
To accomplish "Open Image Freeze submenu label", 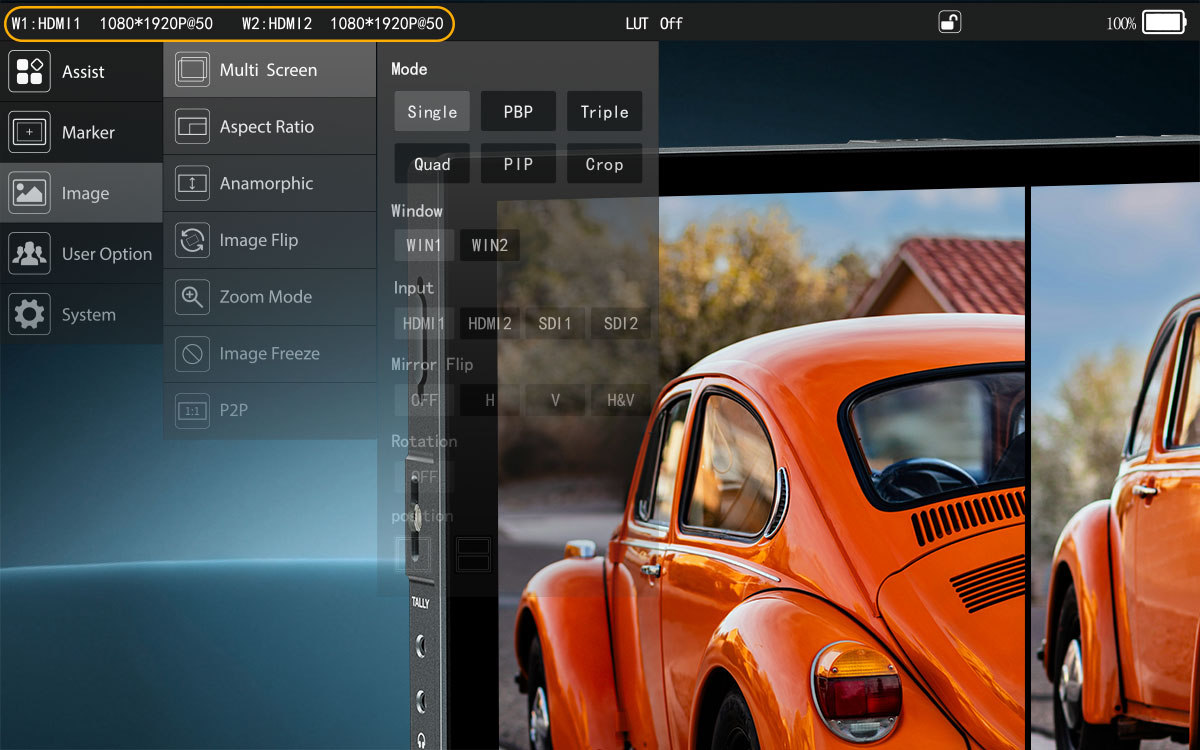I will [270, 354].
